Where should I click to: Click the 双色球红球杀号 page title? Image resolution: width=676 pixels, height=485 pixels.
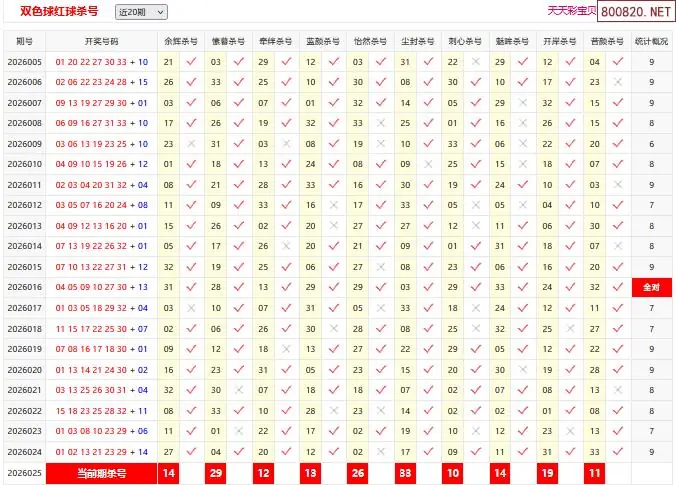pos(59,12)
